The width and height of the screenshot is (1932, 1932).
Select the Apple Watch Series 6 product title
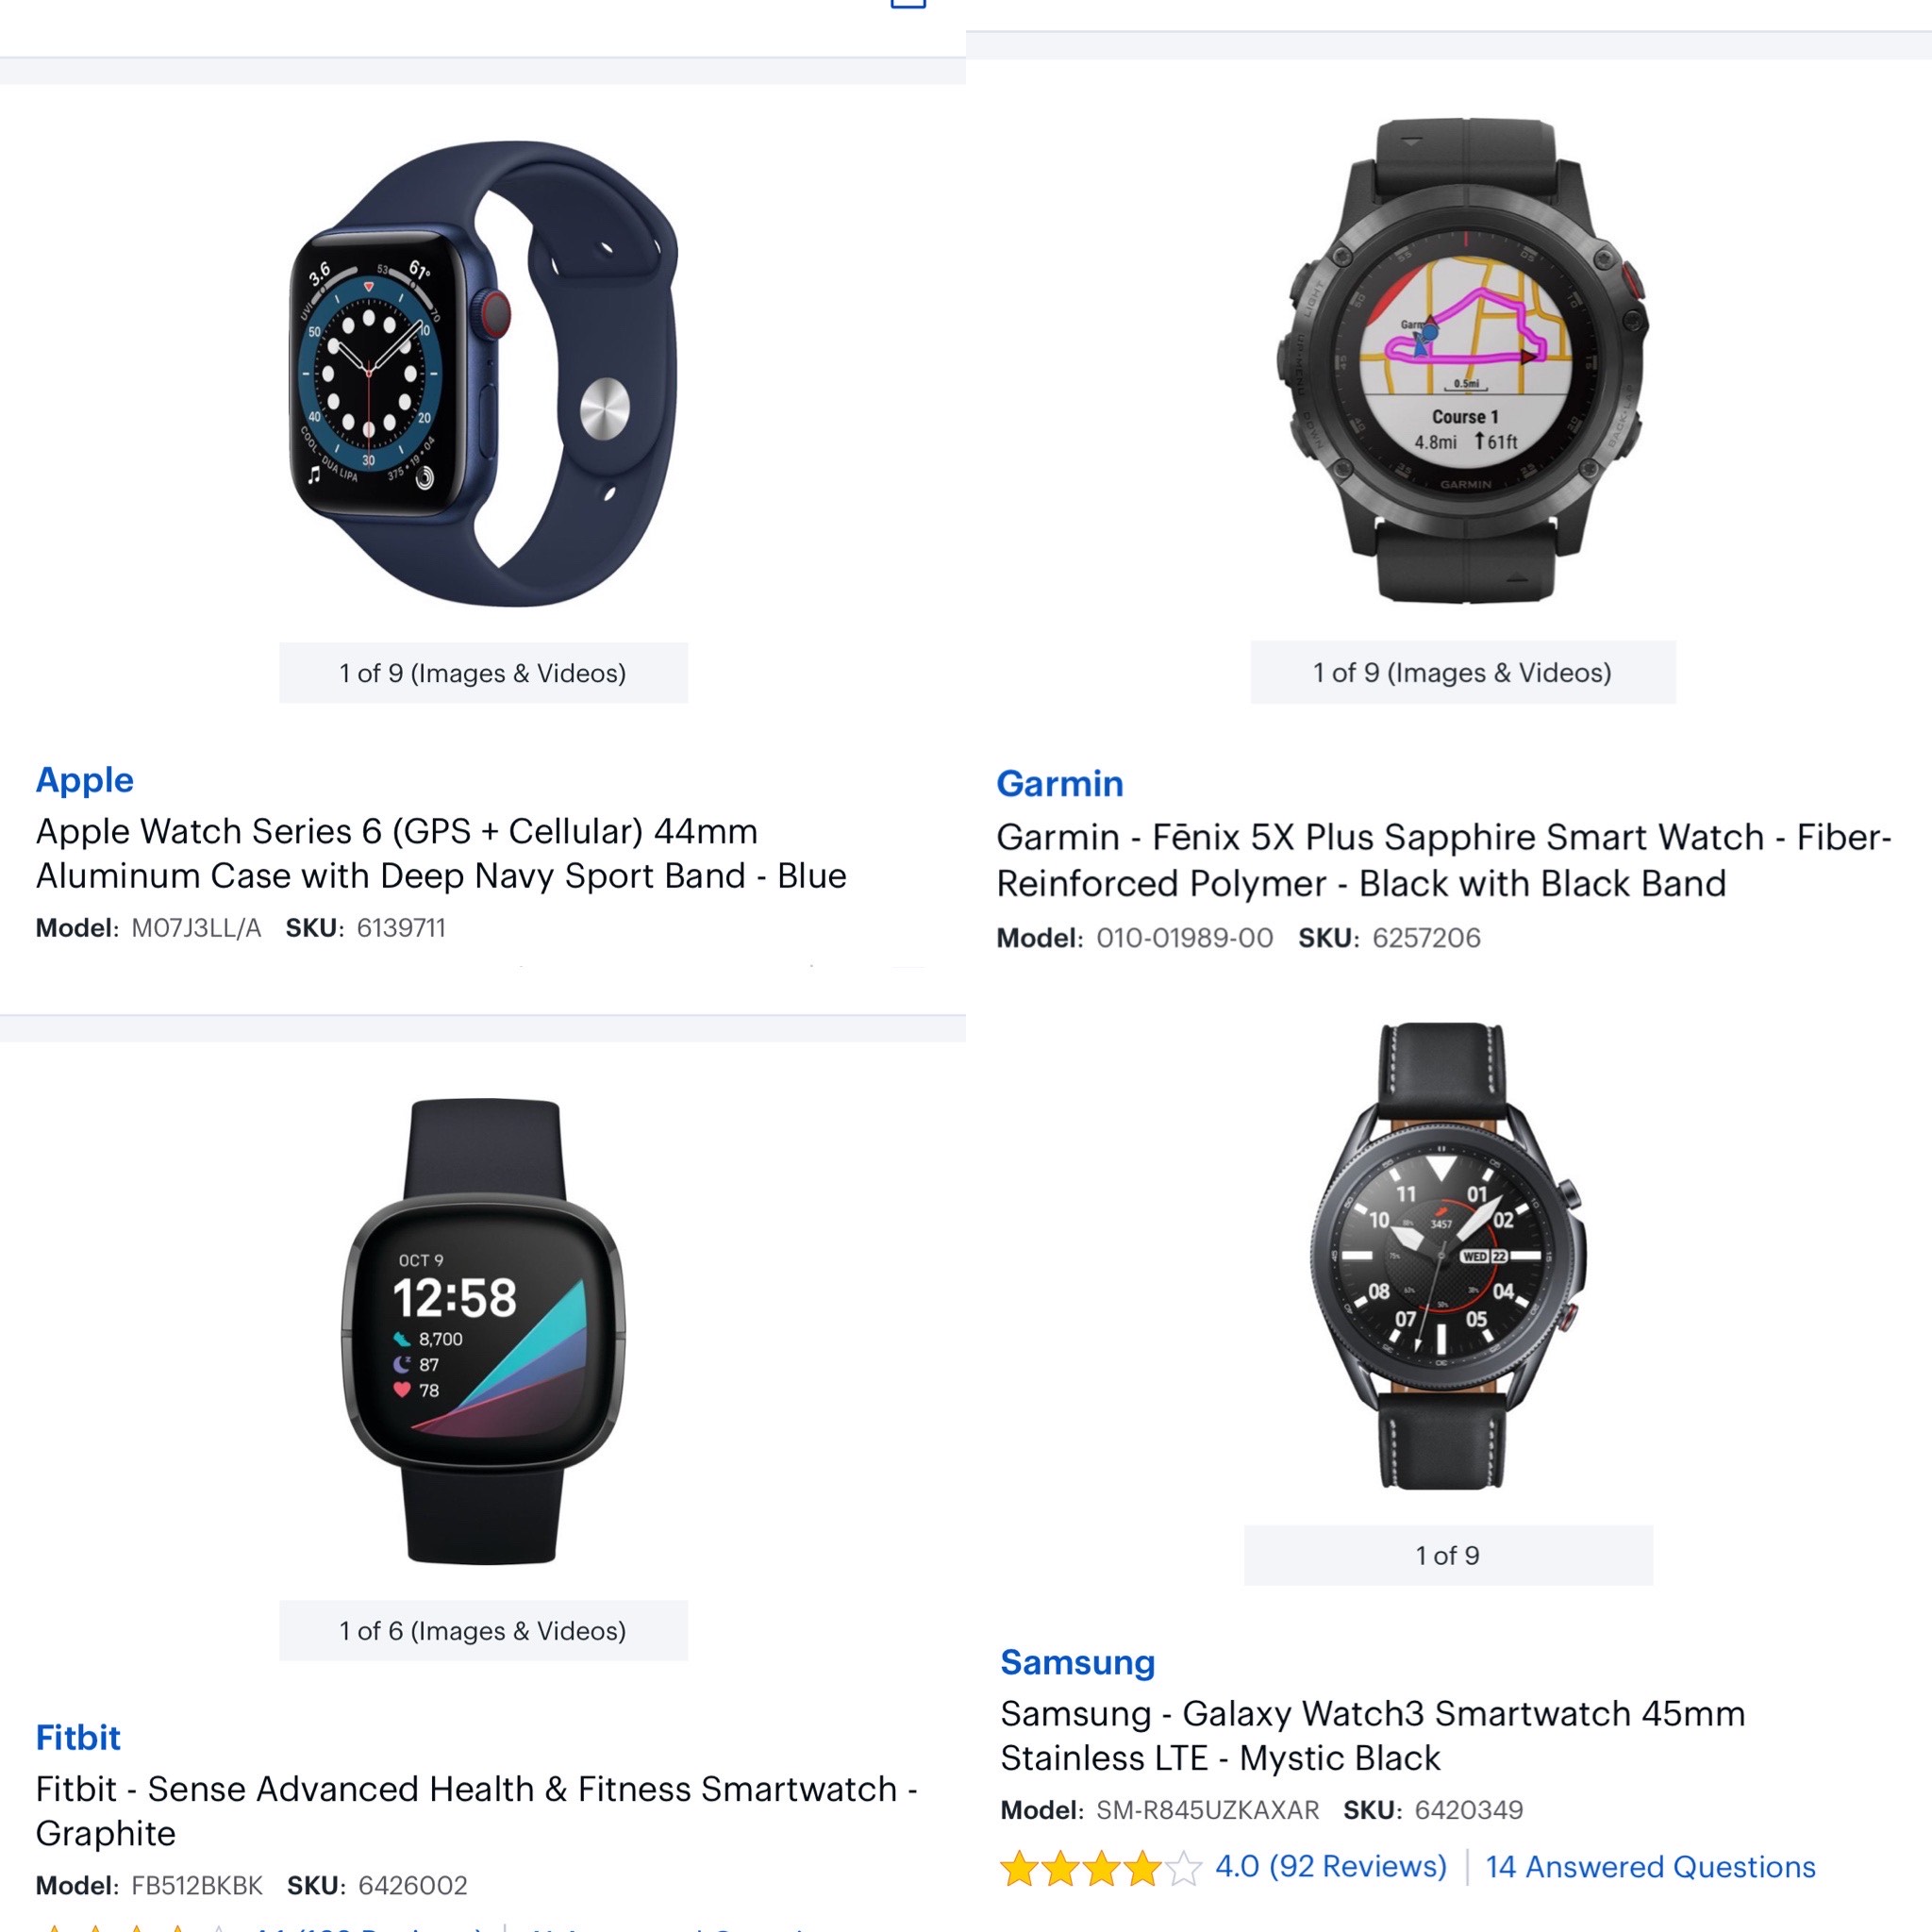click(x=441, y=853)
